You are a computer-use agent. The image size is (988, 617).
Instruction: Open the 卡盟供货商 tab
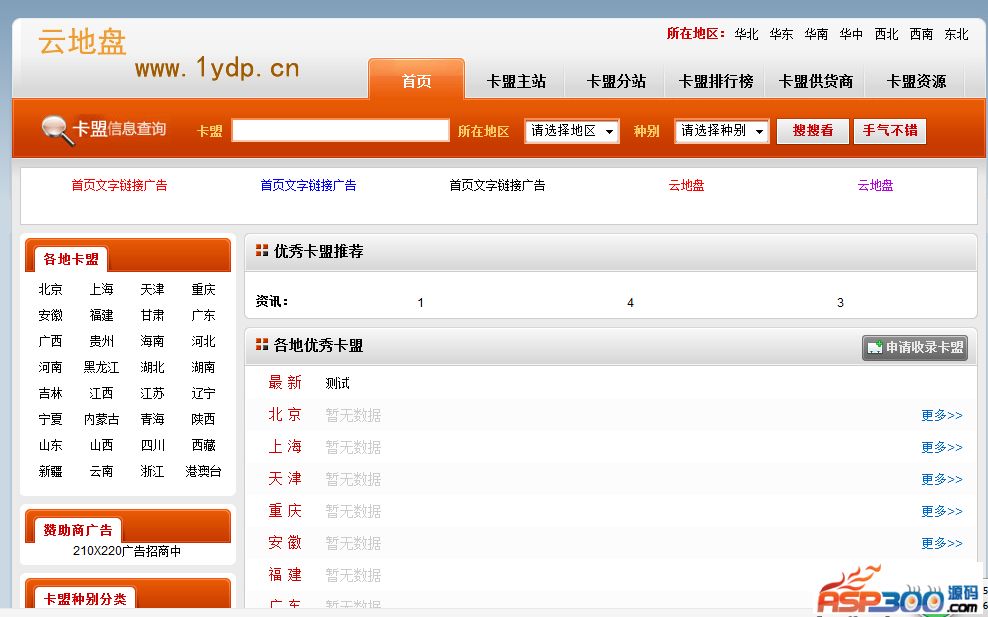coord(815,81)
